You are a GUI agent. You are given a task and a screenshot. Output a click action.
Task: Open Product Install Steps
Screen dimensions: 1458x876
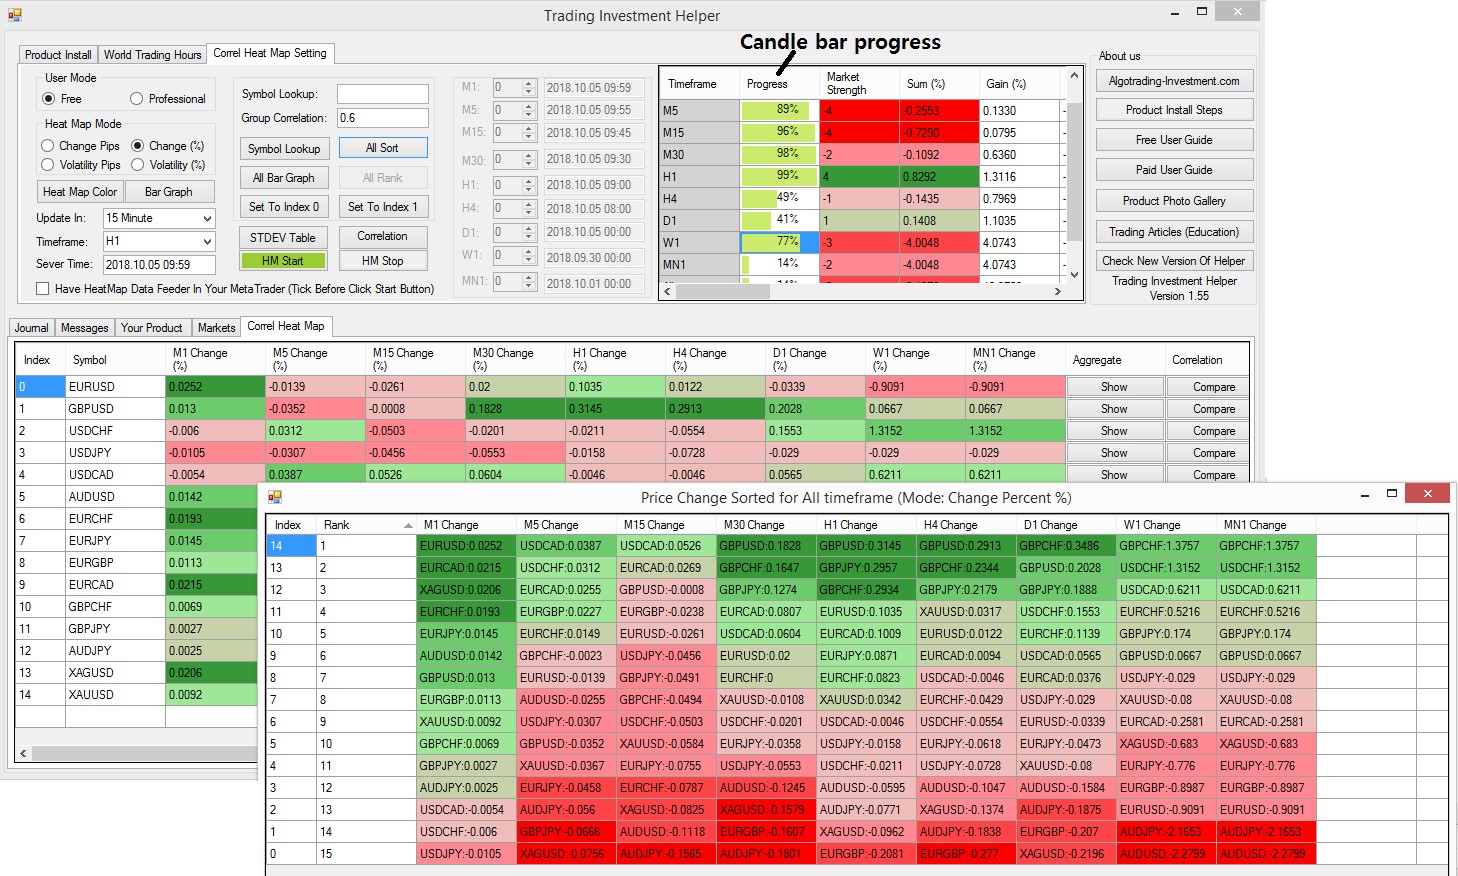click(x=1174, y=110)
